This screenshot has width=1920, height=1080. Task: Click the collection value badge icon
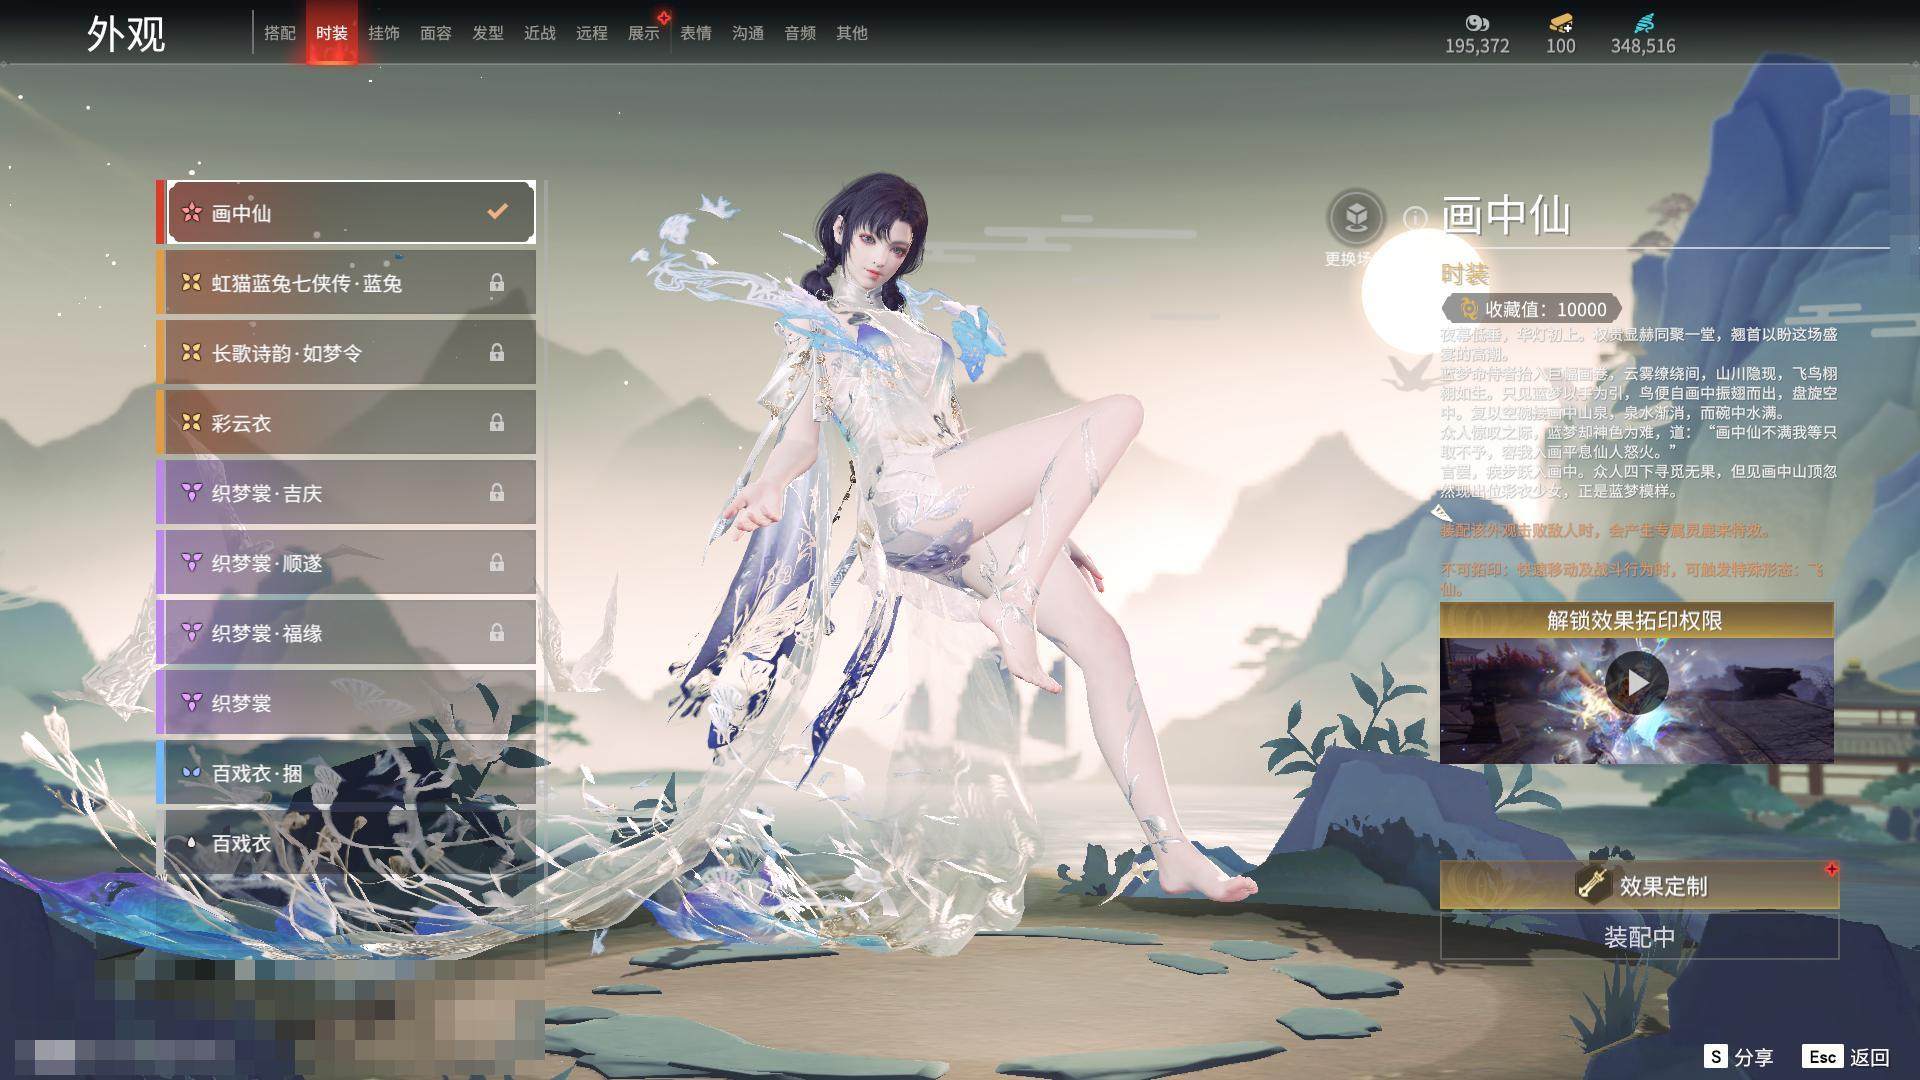tap(1468, 309)
